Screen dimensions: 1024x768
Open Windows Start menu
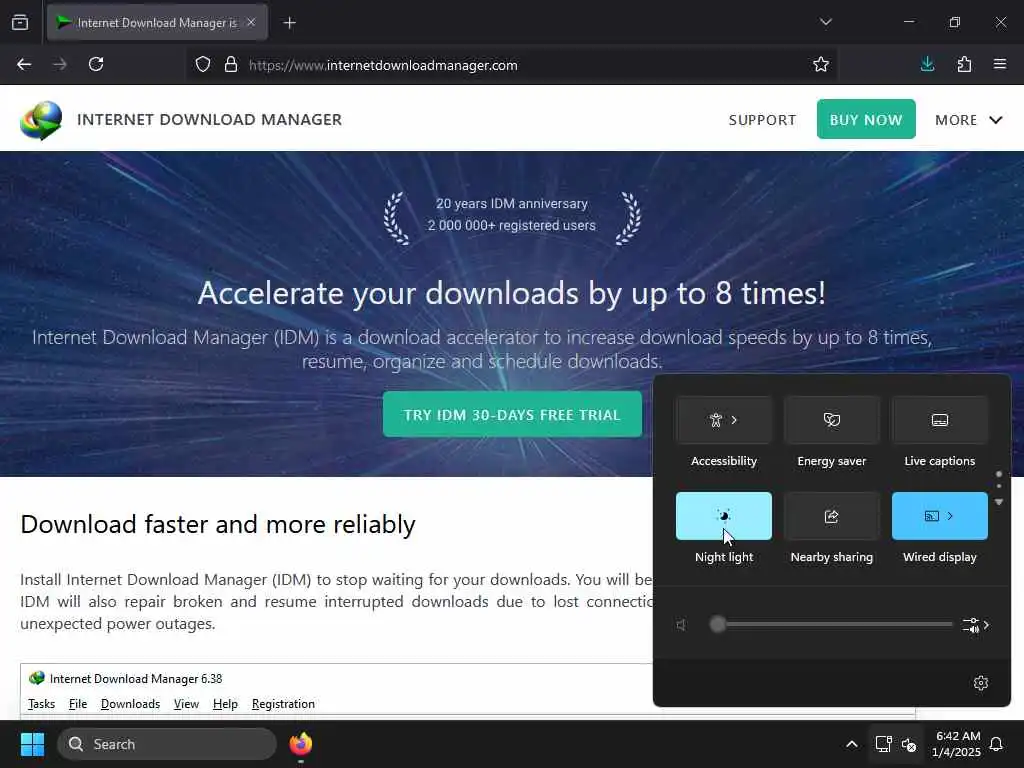click(32, 744)
